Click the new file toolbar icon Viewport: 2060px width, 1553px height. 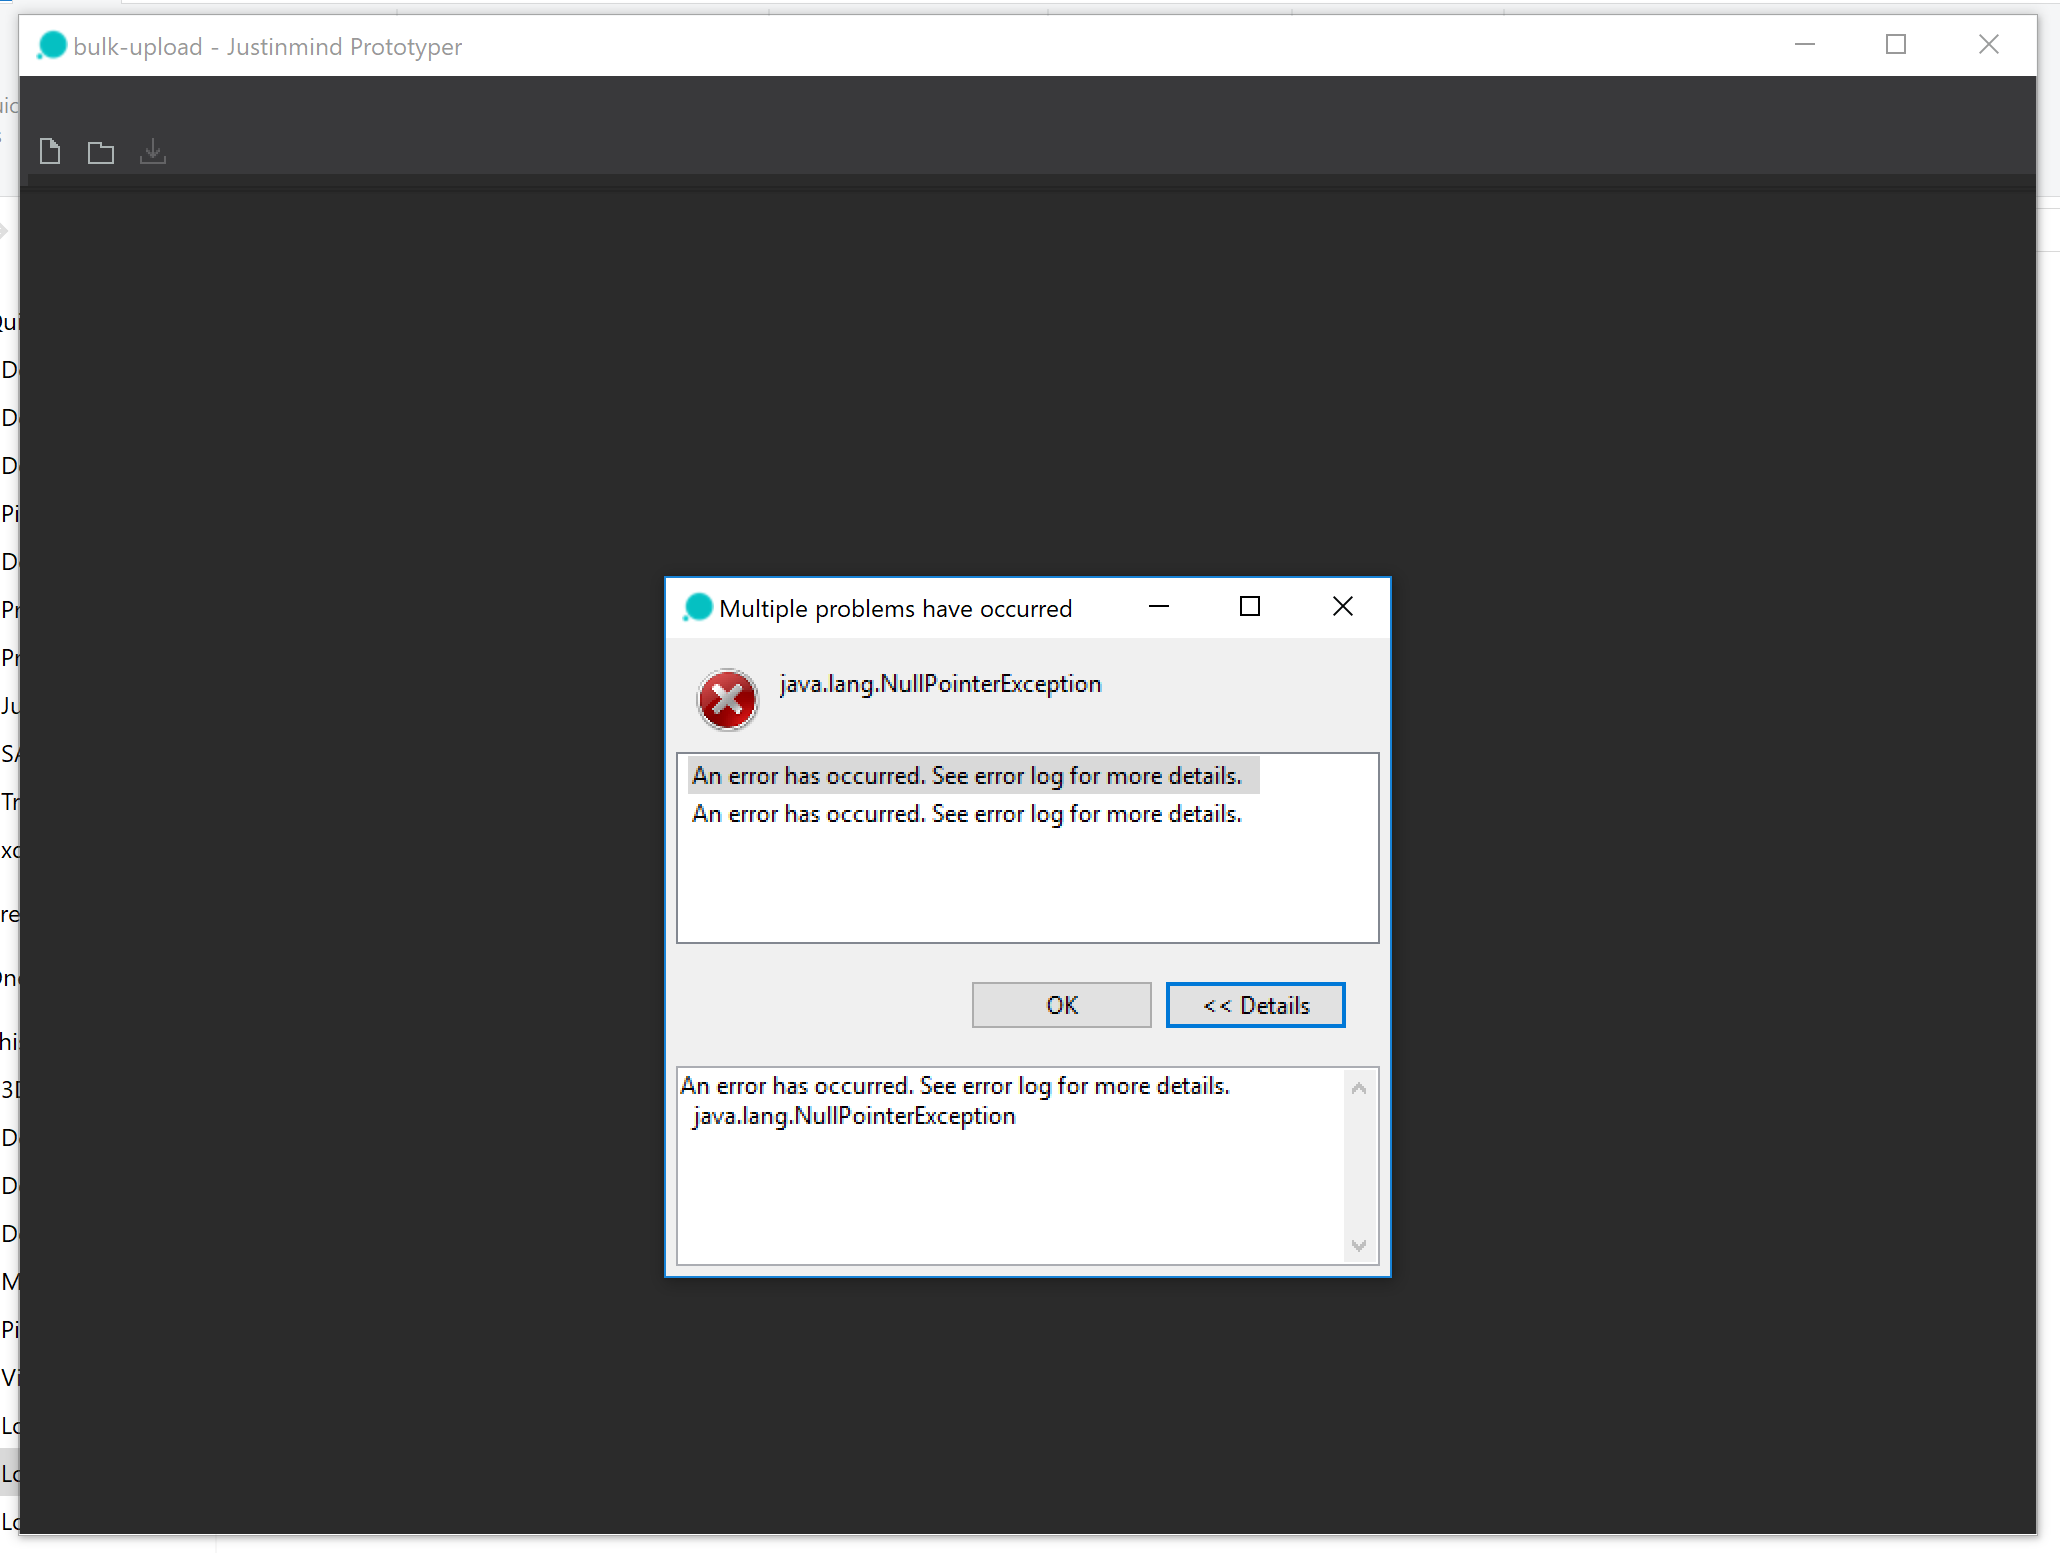pyautogui.click(x=50, y=152)
